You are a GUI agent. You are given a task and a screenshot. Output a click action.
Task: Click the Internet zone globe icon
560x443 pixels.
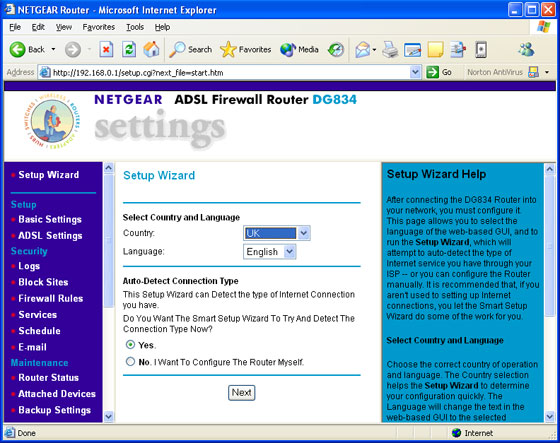click(456, 433)
